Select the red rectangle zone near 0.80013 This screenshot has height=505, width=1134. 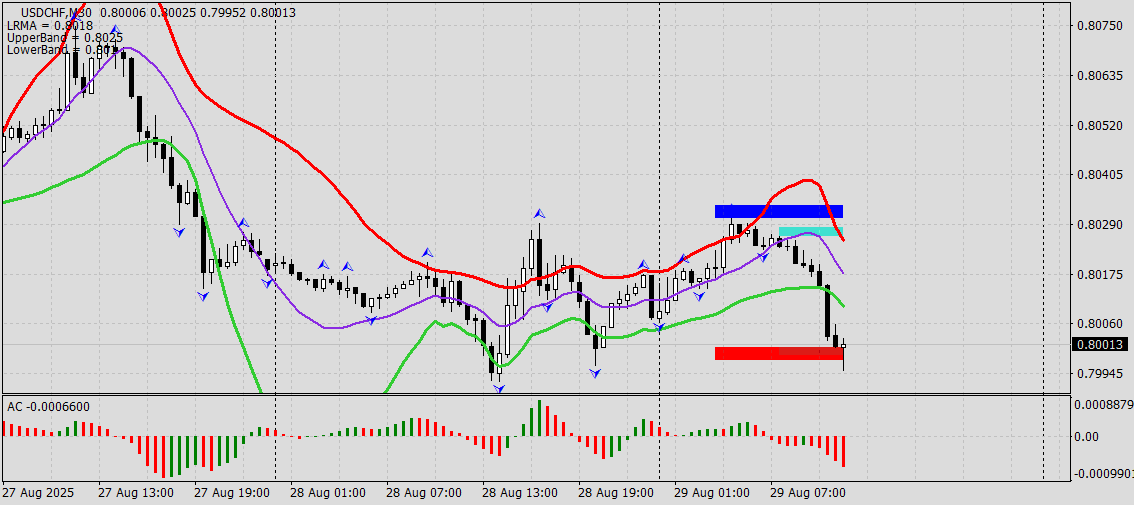[779, 353]
